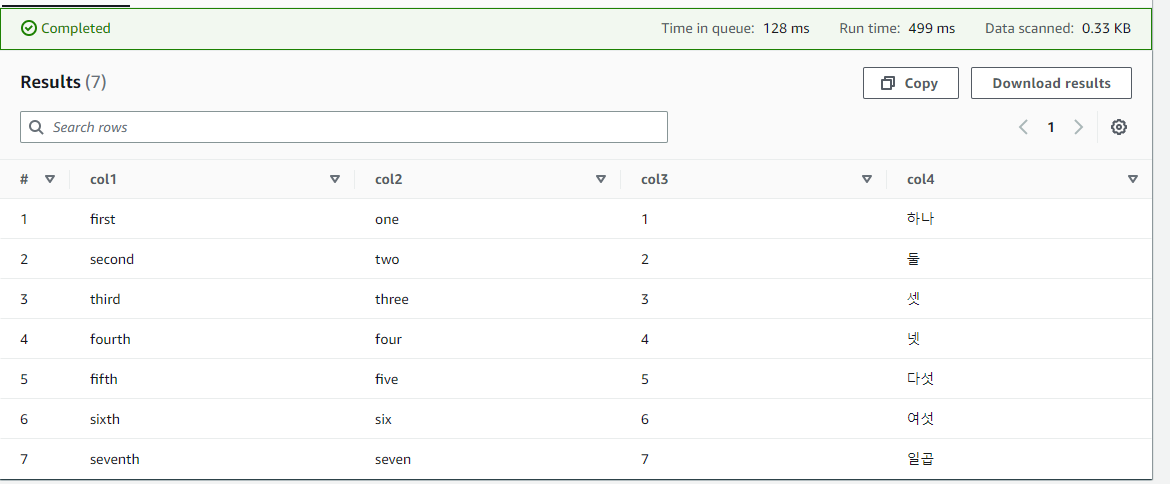This screenshot has width=1170, height=484.
Task: Sort results using the col2 triangle
Action: pyautogui.click(x=601, y=179)
